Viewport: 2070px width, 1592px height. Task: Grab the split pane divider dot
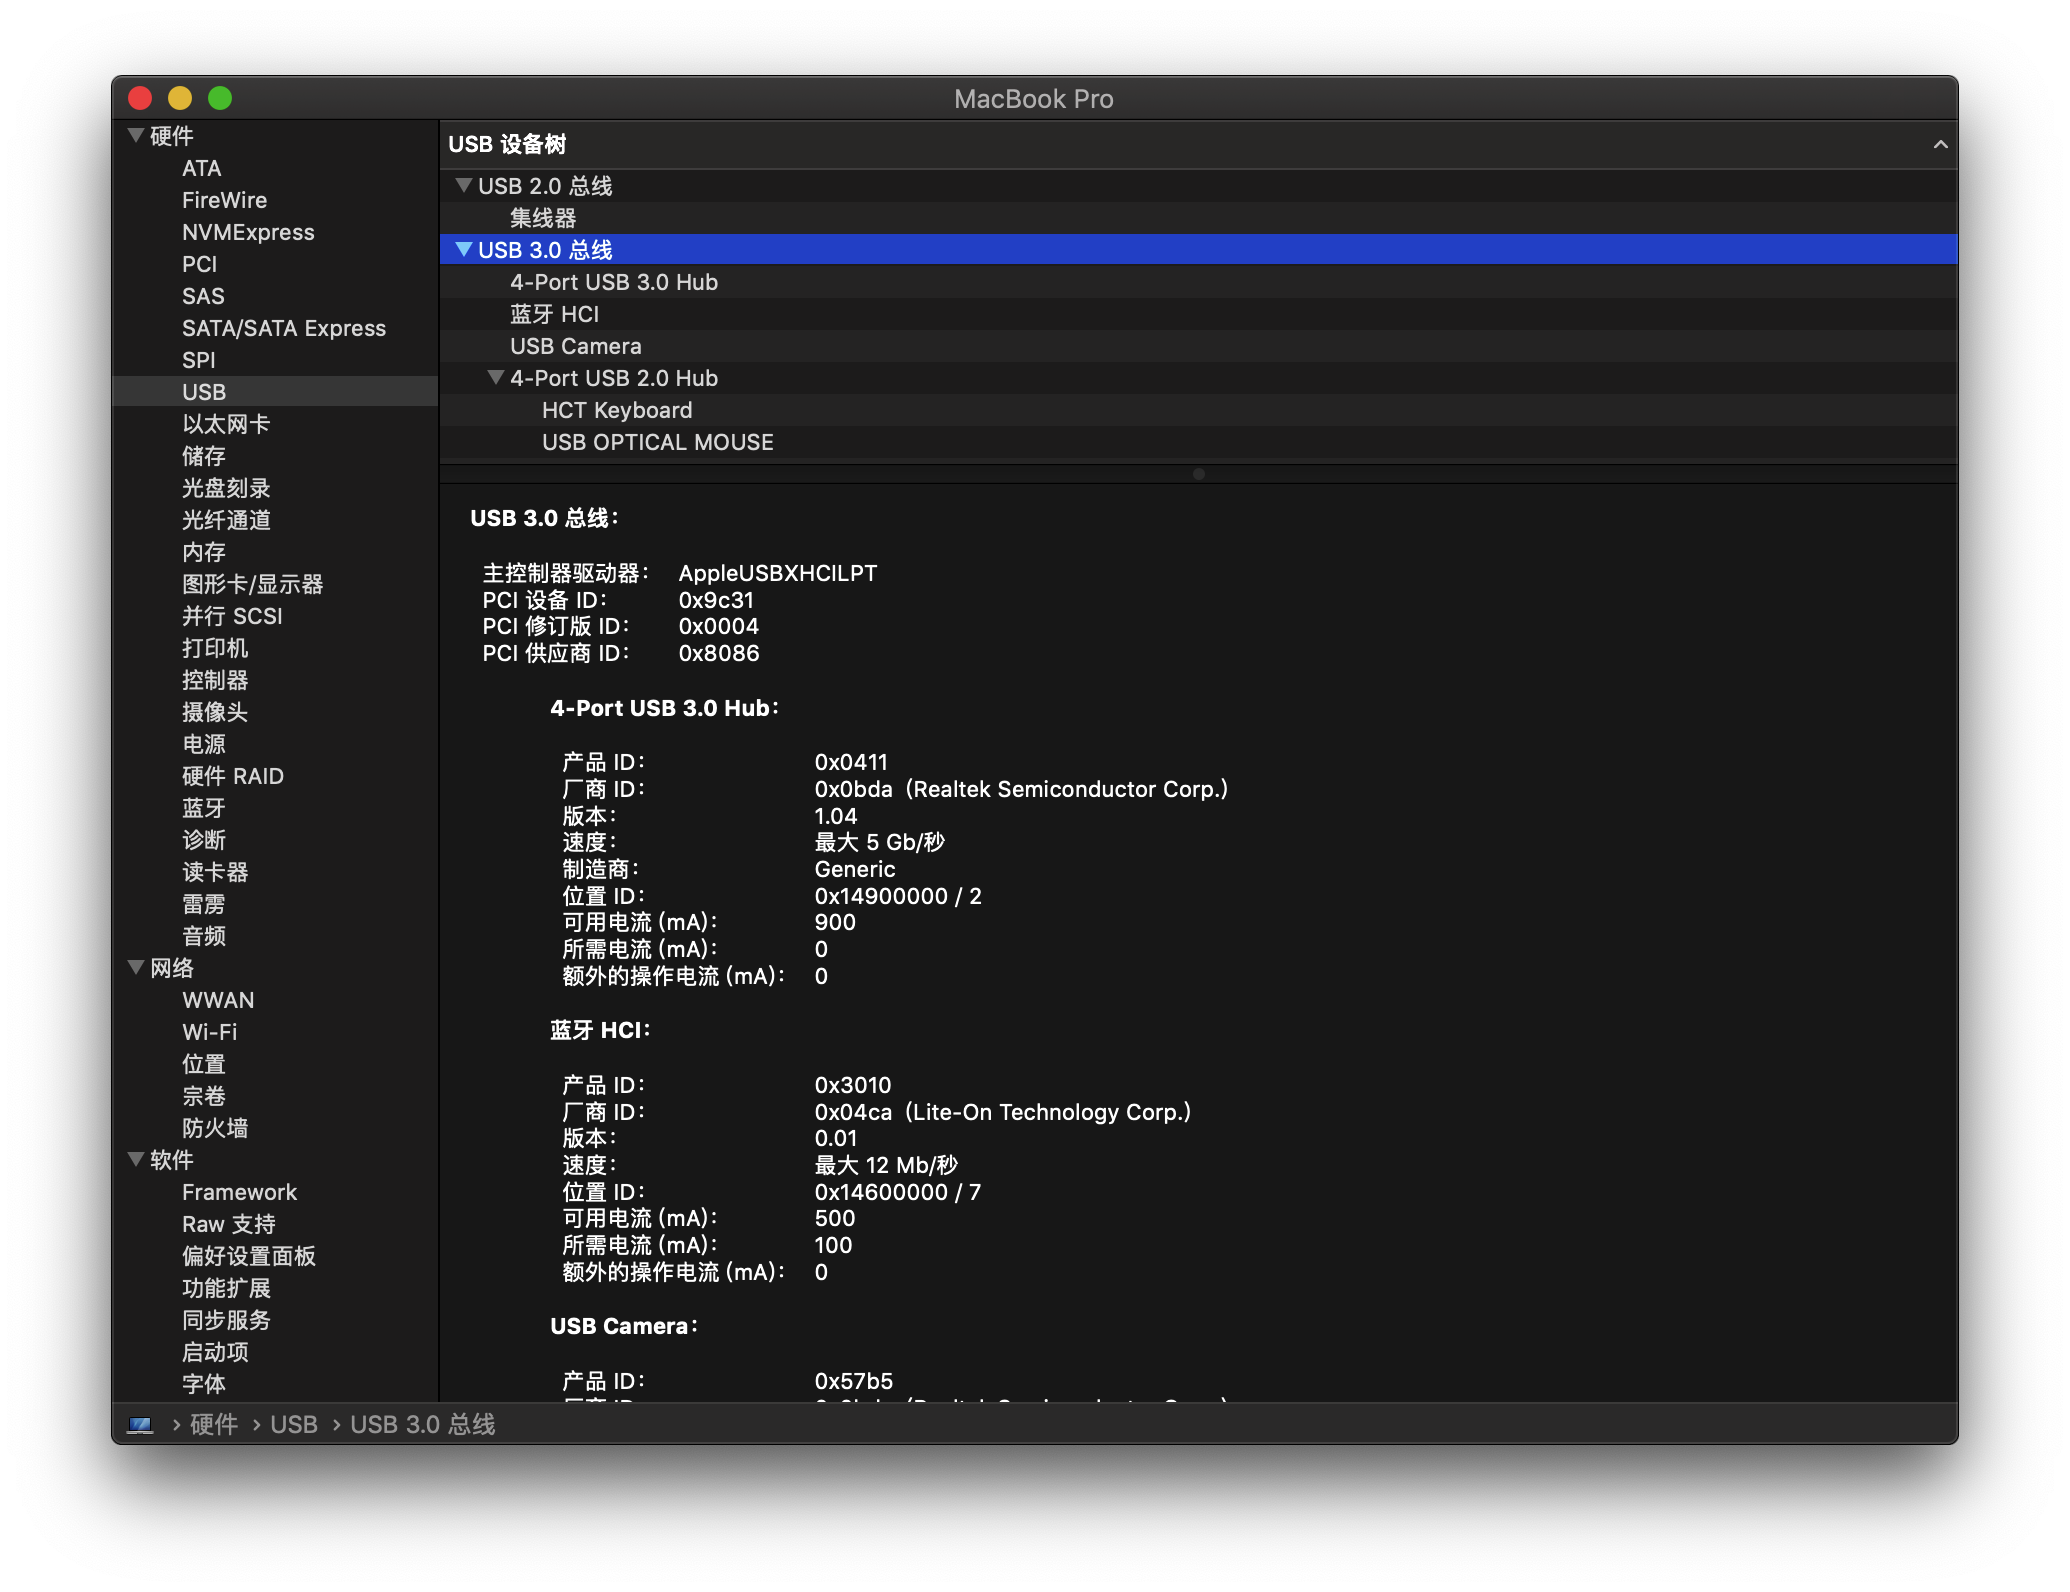1198,474
